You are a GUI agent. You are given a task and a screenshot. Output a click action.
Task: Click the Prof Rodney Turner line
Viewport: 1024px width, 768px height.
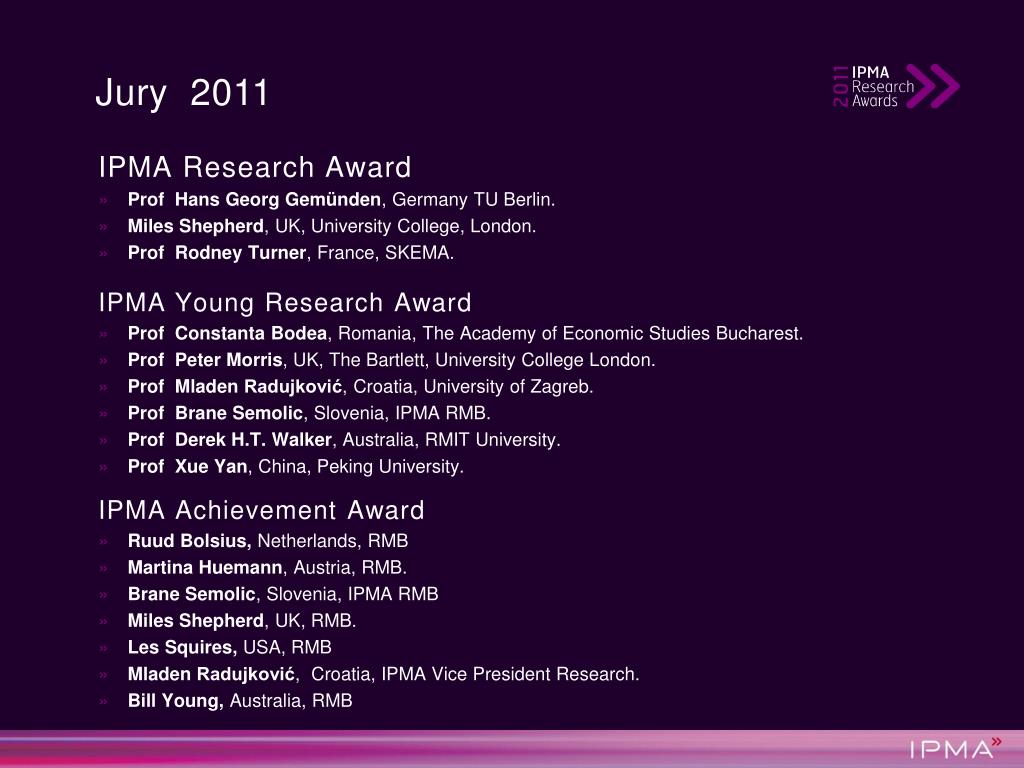tap(291, 253)
